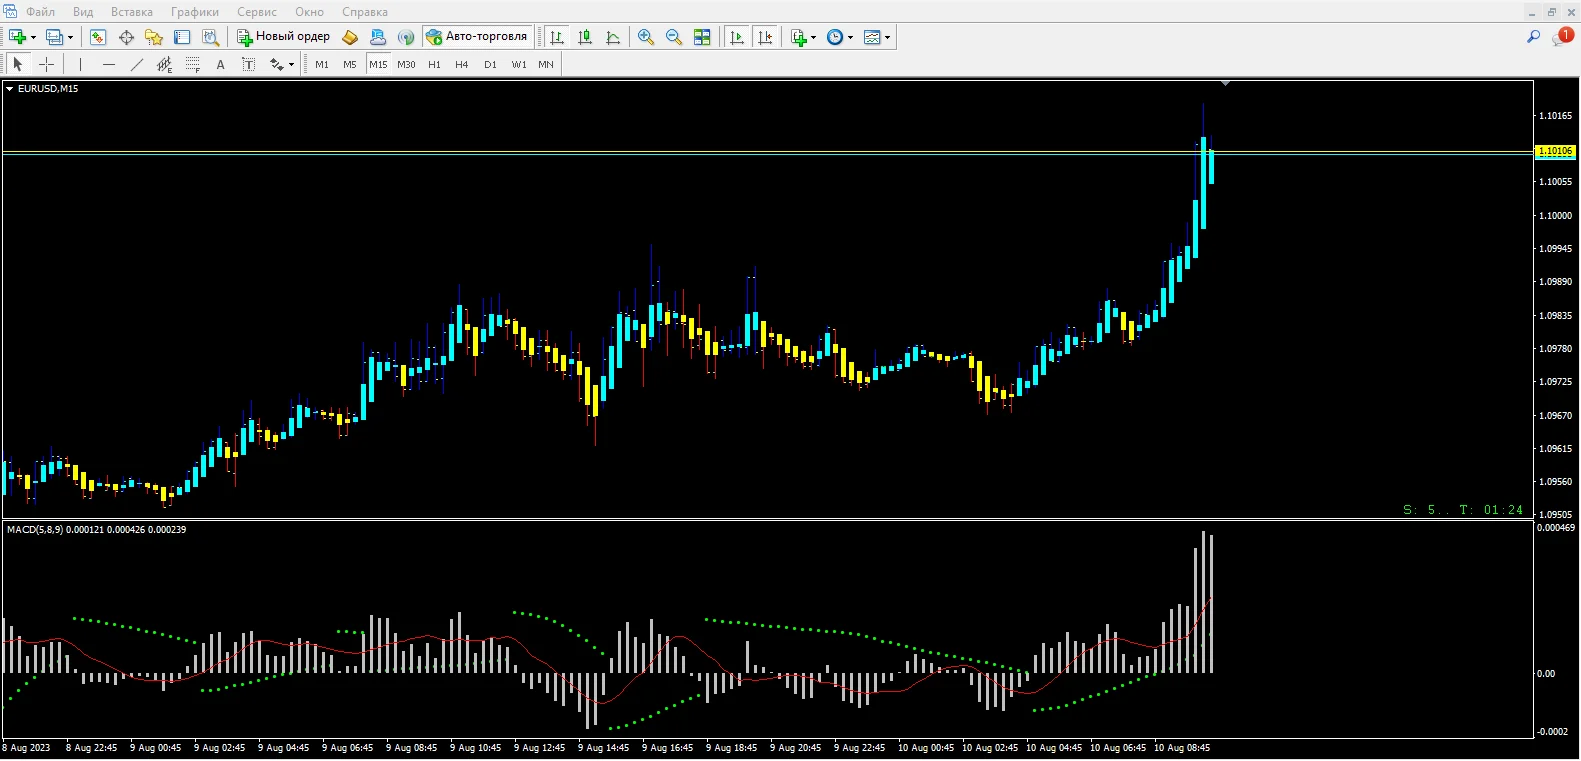Switch to D1 timeframe
Image resolution: width=1581 pixels, height=761 pixels.
(x=490, y=64)
